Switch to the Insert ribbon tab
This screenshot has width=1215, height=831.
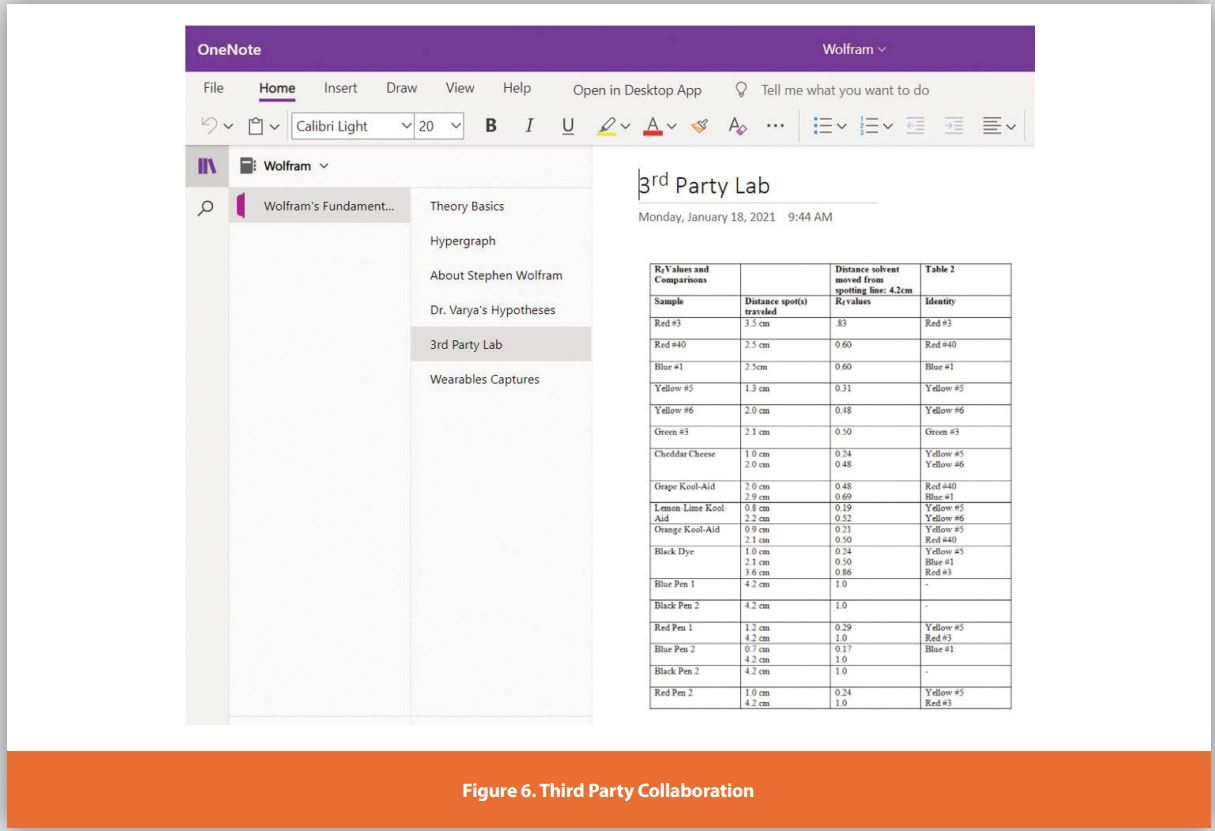[x=339, y=88]
